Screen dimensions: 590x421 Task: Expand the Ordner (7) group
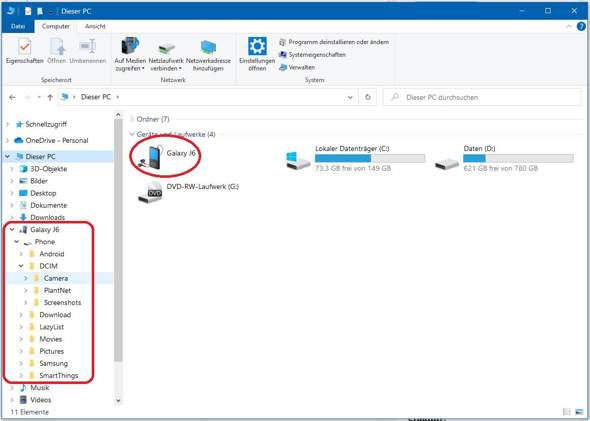coord(132,119)
